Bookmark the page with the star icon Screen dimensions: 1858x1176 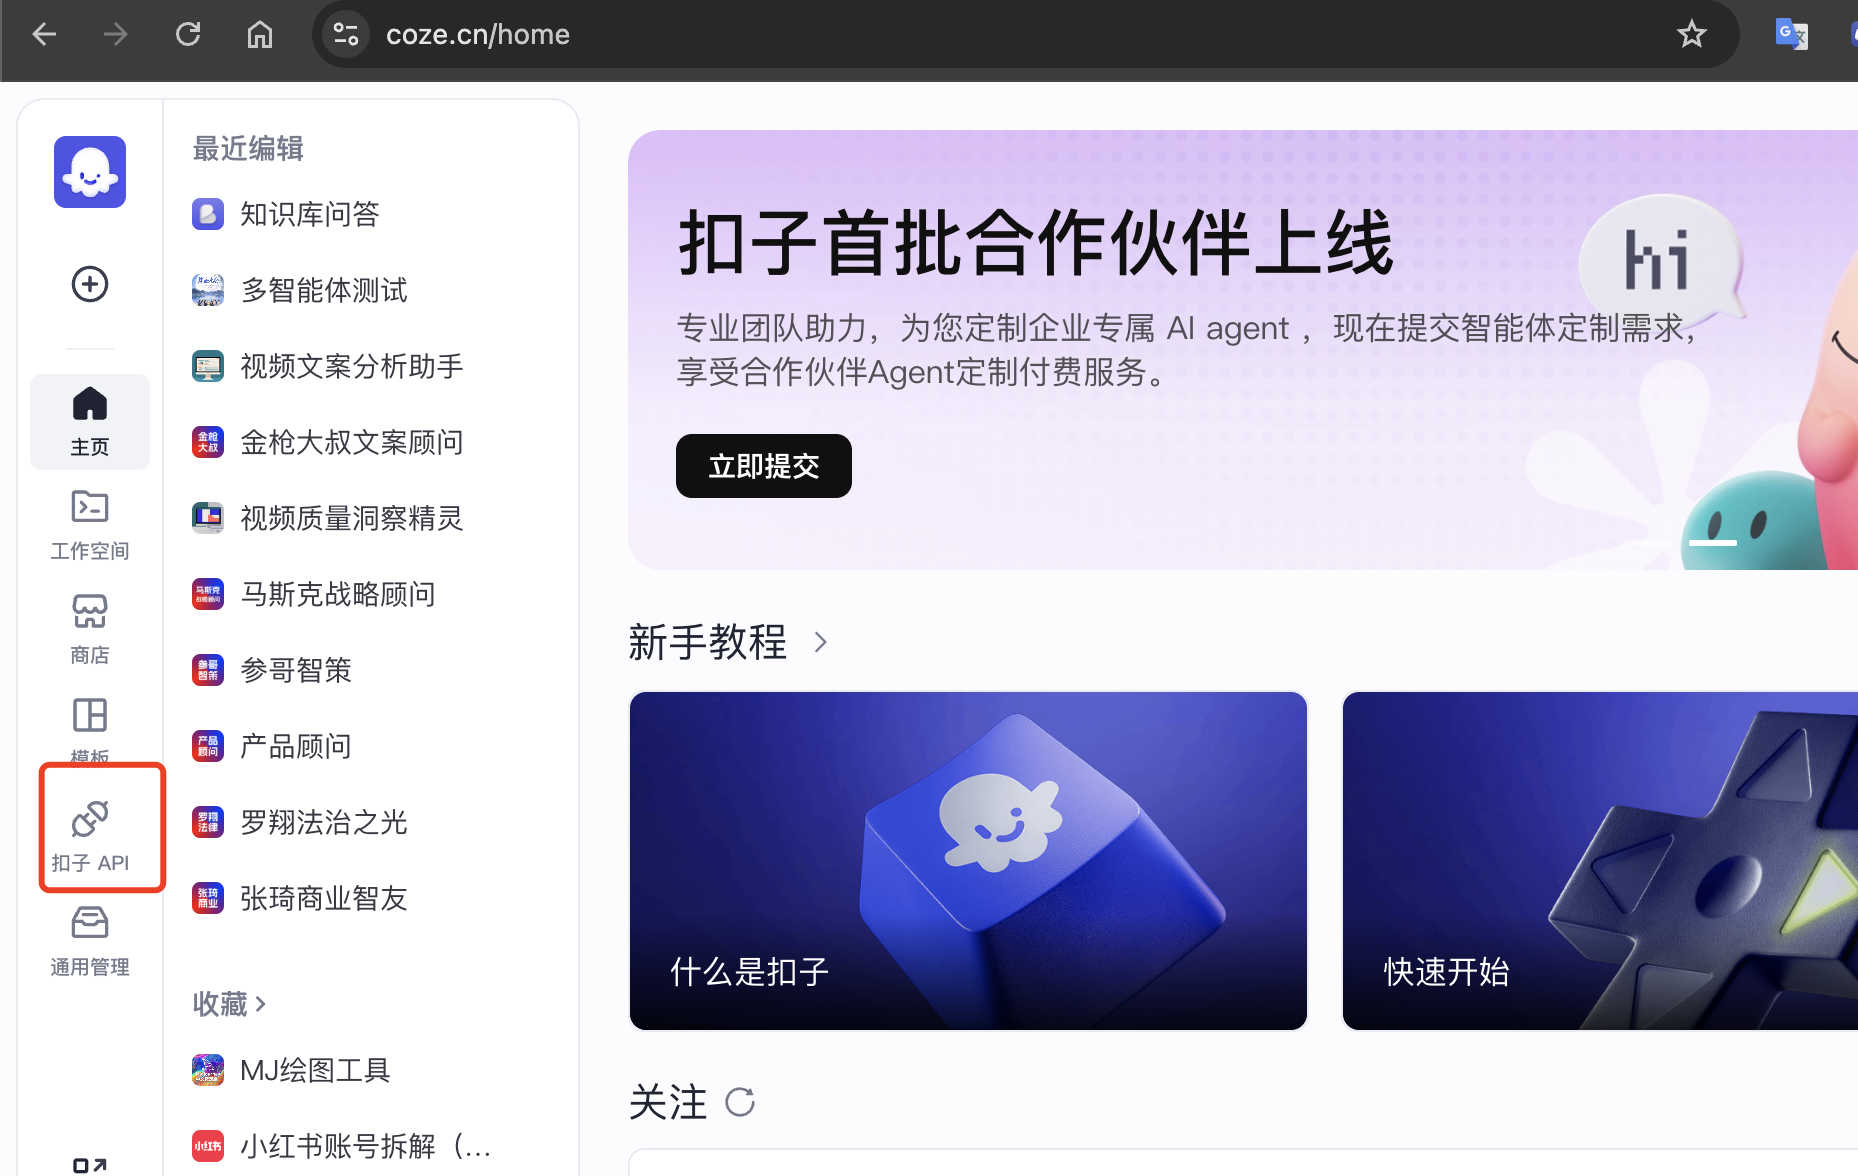(x=1692, y=33)
